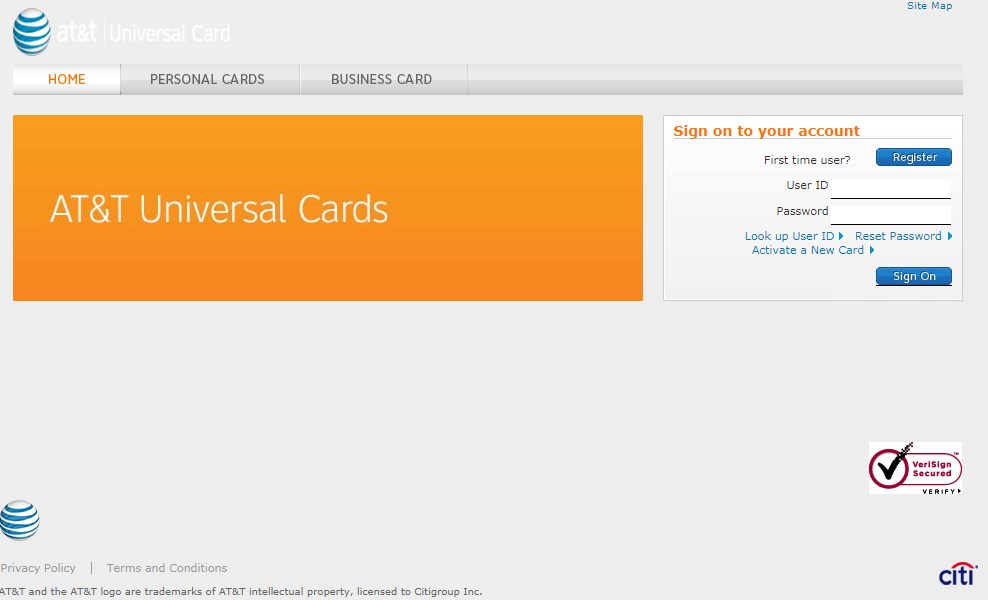The image size is (988, 600).
Task: Open the Reset Password link
Action: pos(899,236)
